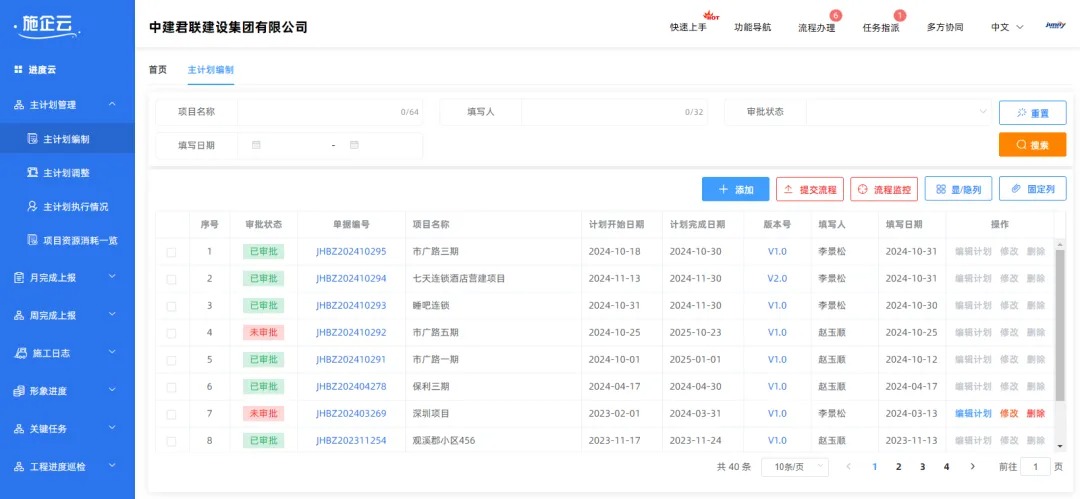The image size is (1080, 499).
Task: Click the 重置 button
Action: click(x=1032, y=112)
